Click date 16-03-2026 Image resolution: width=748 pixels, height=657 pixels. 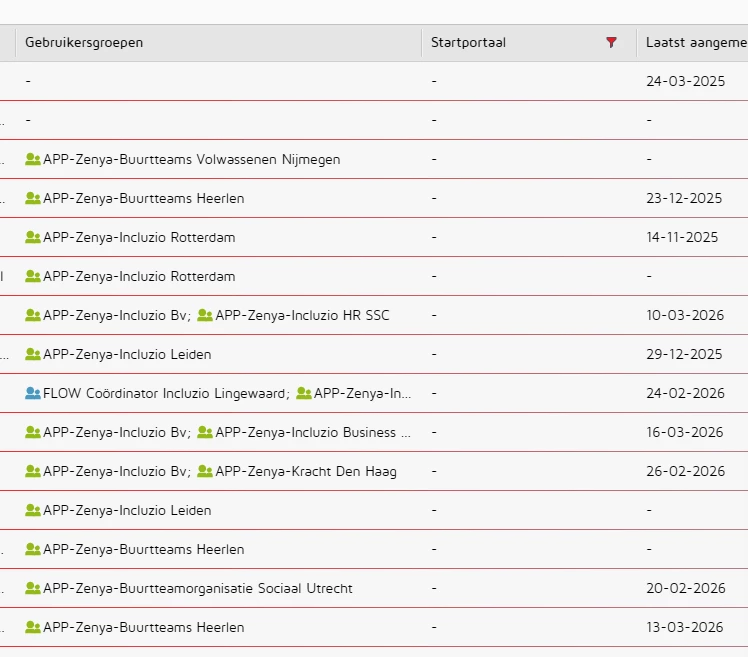(685, 432)
